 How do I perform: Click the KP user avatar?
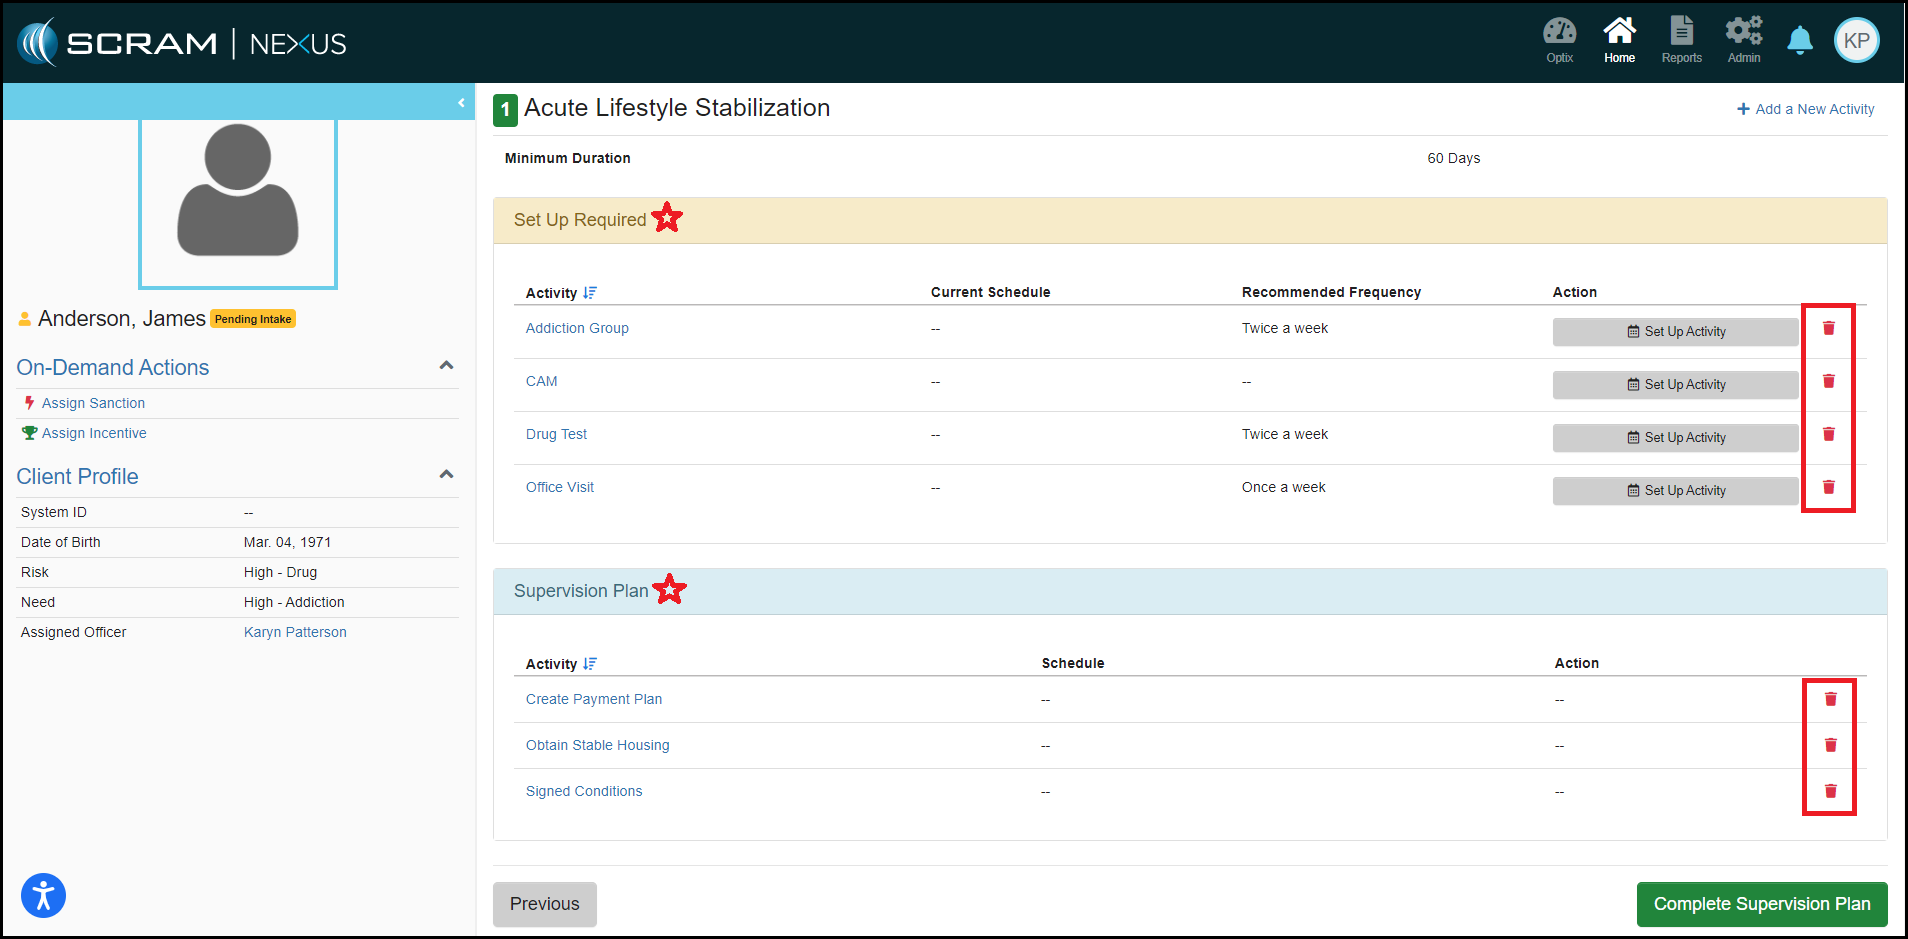pyautogui.click(x=1856, y=41)
